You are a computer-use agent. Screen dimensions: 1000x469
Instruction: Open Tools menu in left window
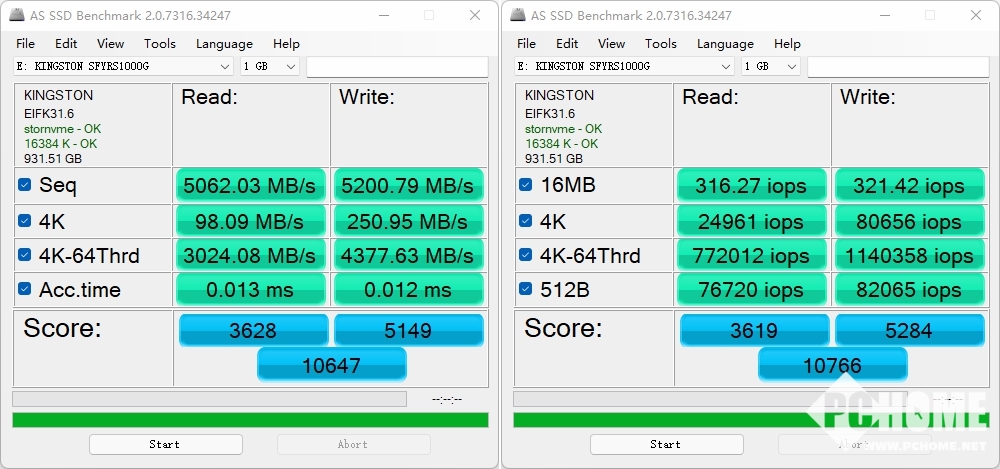tap(159, 43)
